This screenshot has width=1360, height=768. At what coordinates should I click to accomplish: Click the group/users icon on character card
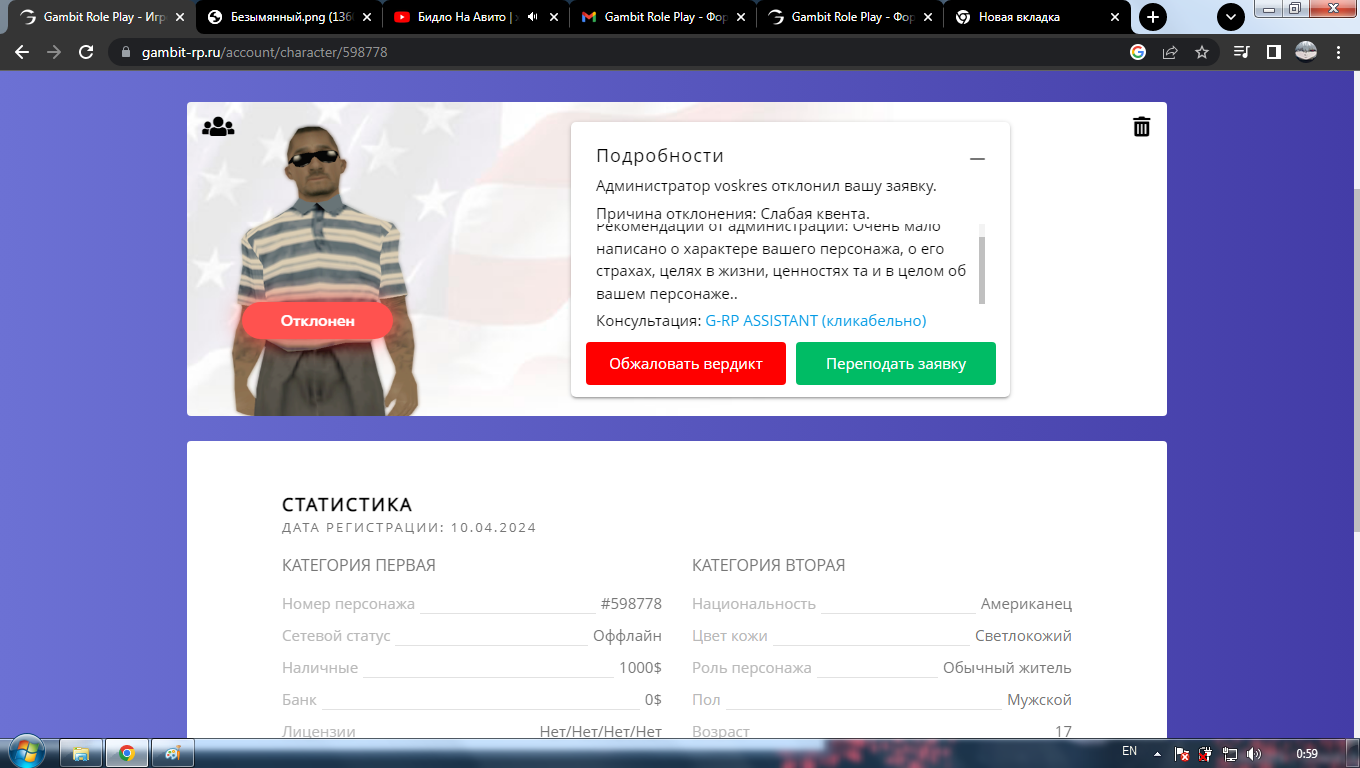pos(218,127)
